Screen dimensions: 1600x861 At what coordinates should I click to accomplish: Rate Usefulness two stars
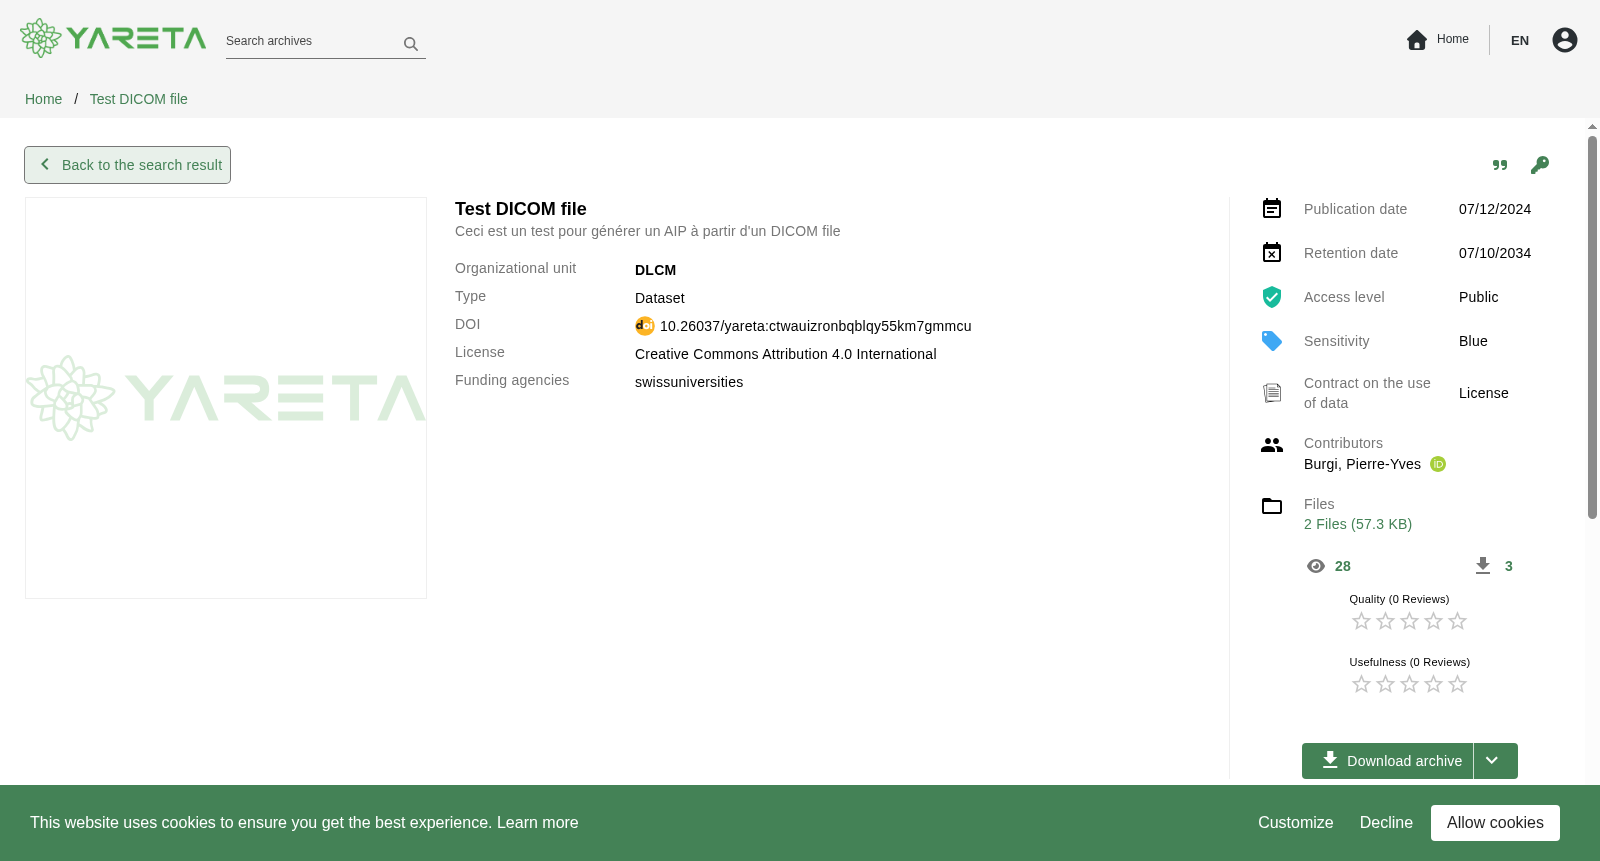click(1385, 684)
